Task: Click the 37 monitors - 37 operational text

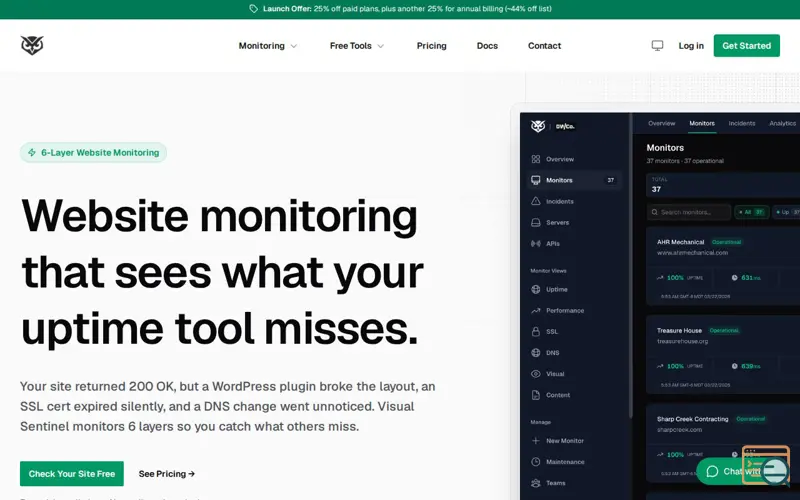Action: (x=685, y=161)
